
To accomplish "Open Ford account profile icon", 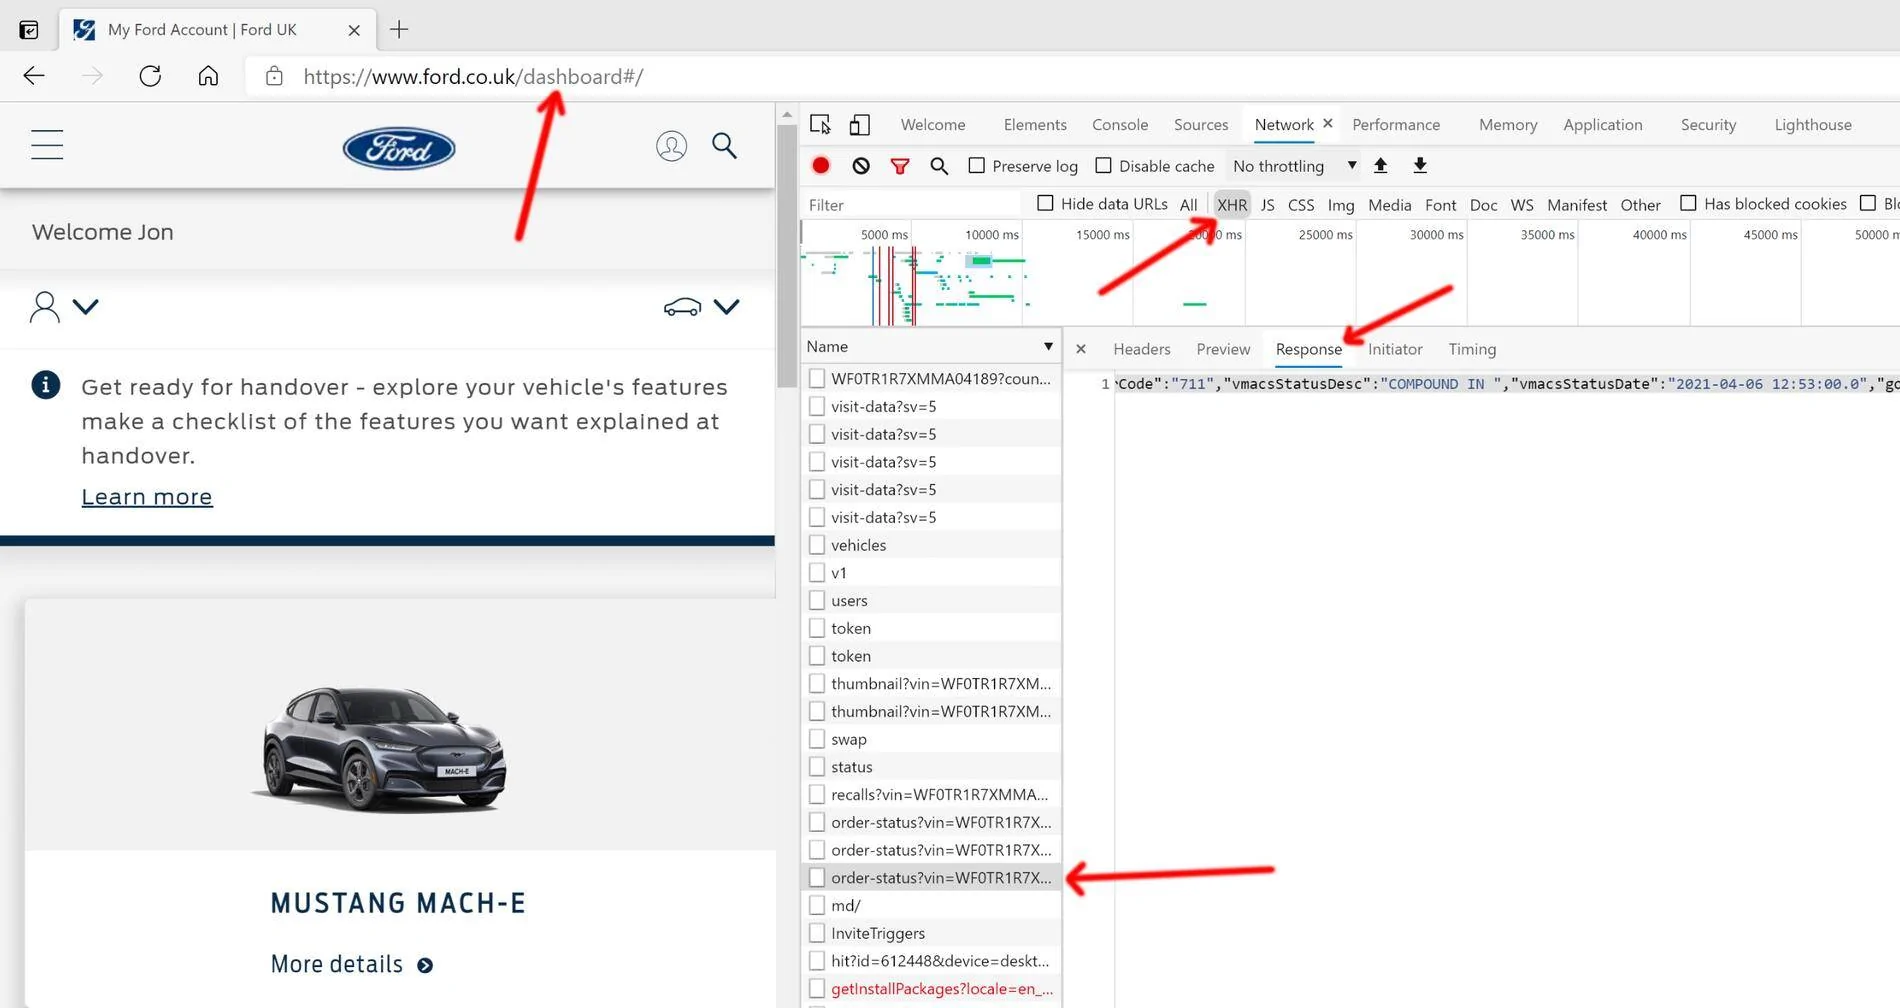I will pyautogui.click(x=671, y=146).
